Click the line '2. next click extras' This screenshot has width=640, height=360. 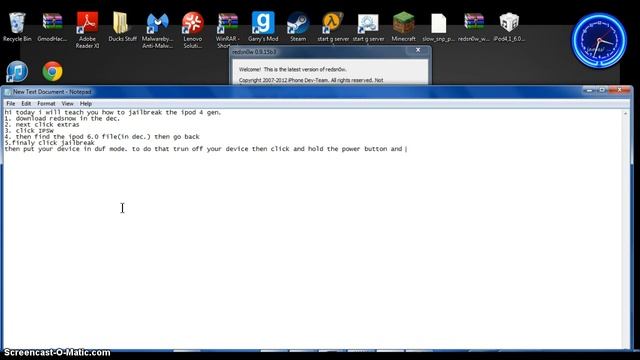42,124
